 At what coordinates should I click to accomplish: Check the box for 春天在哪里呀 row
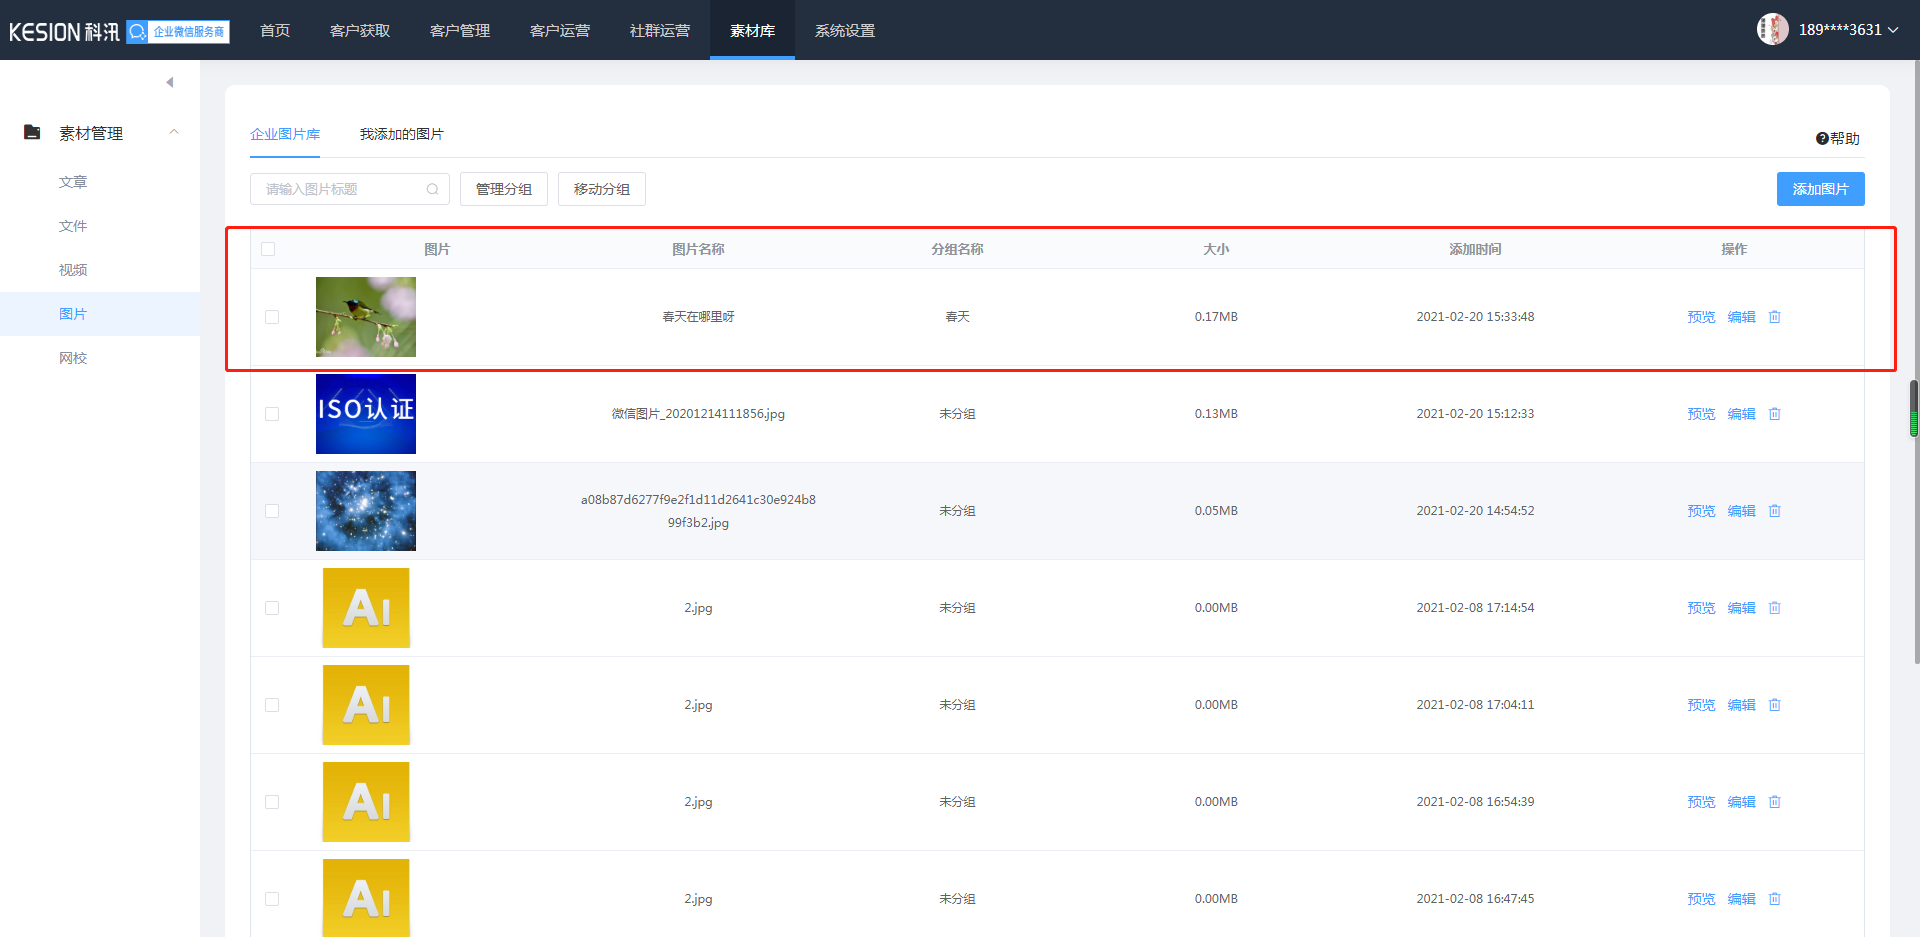[x=272, y=317]
